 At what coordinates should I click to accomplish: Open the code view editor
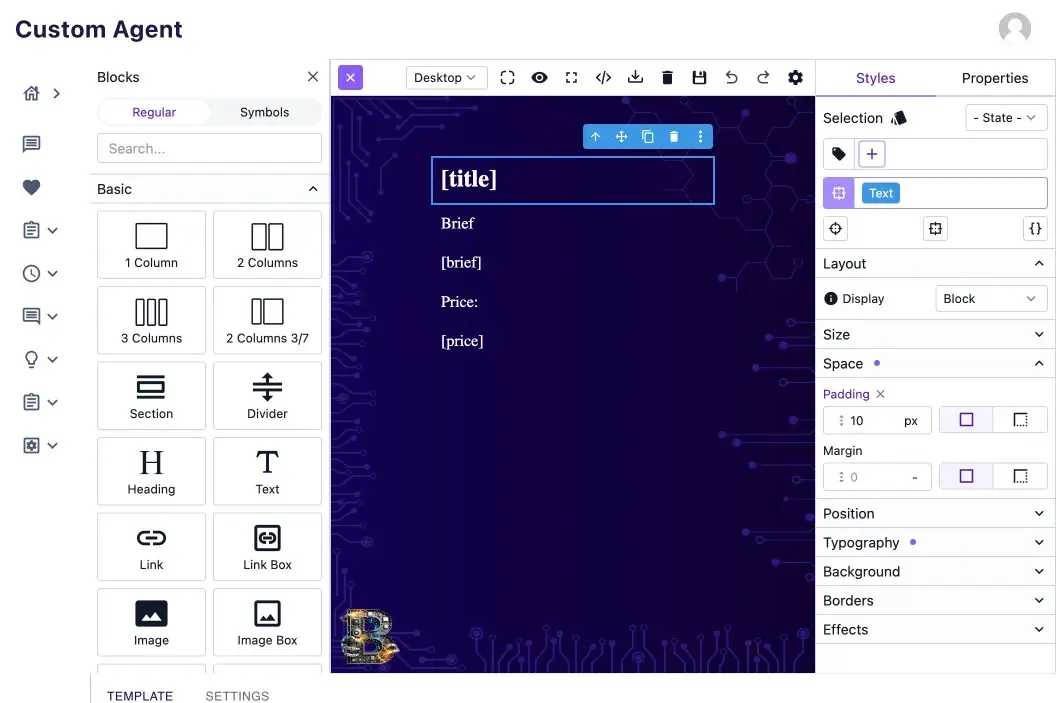(x=603, y=77)
